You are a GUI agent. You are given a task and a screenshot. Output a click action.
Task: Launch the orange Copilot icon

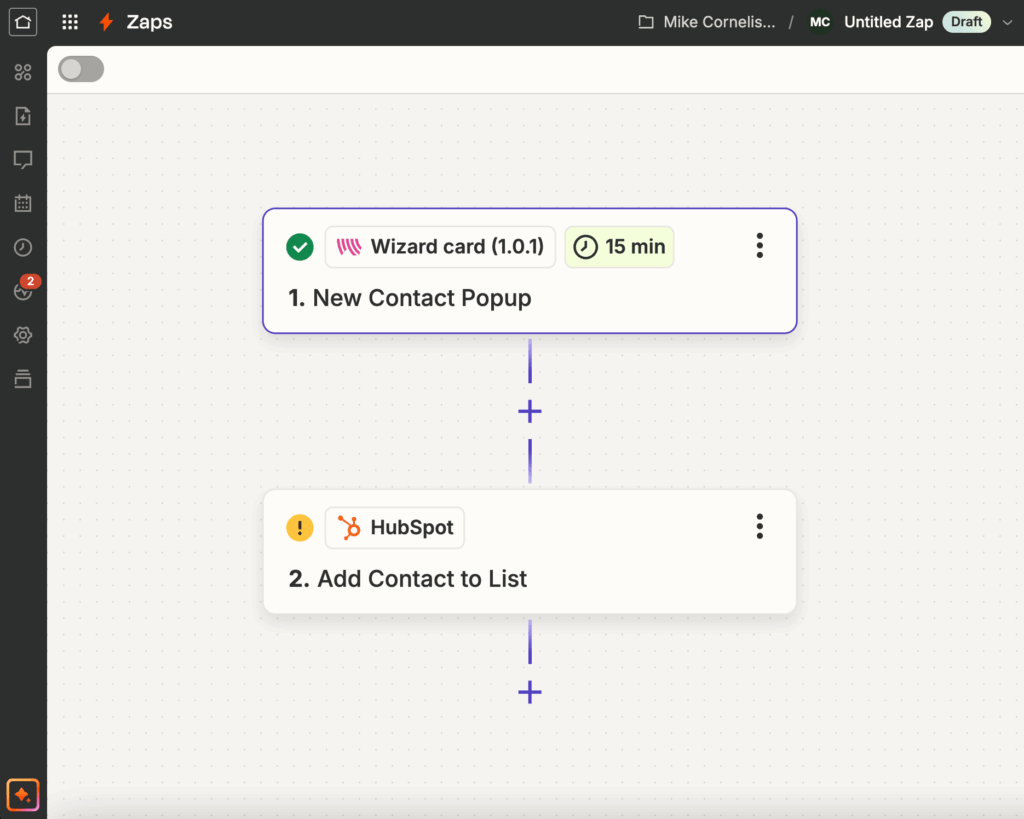pyautogui.click(x=22, y=794)
